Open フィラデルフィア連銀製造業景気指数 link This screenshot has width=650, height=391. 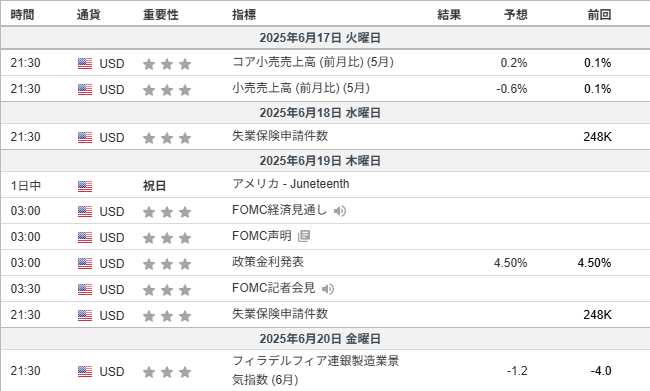(x=315, y=370)
